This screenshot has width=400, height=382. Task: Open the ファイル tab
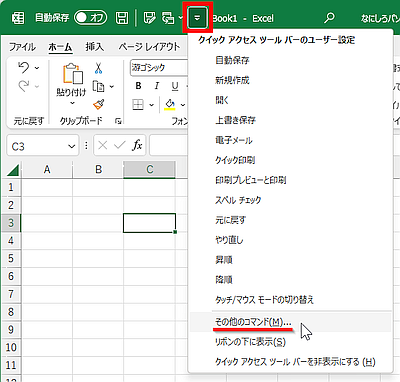(22, 47)
